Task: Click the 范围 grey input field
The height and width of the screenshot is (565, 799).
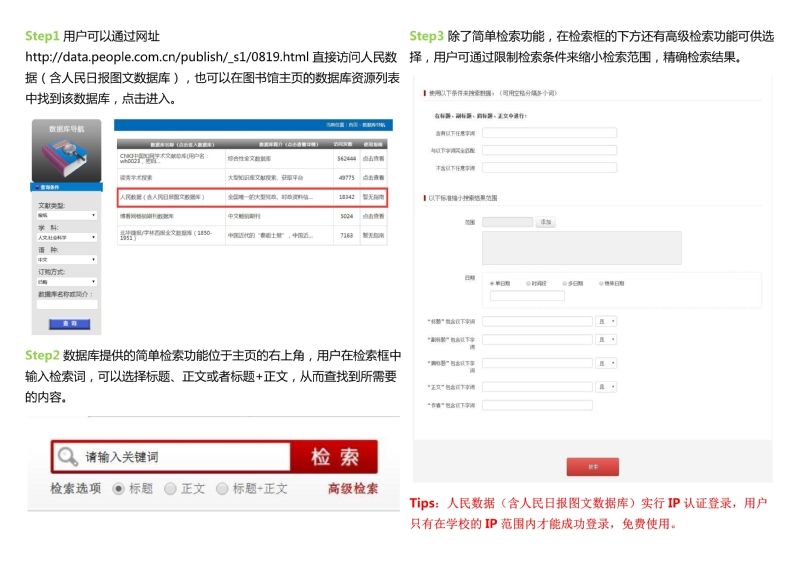Action: click(508, 222)
